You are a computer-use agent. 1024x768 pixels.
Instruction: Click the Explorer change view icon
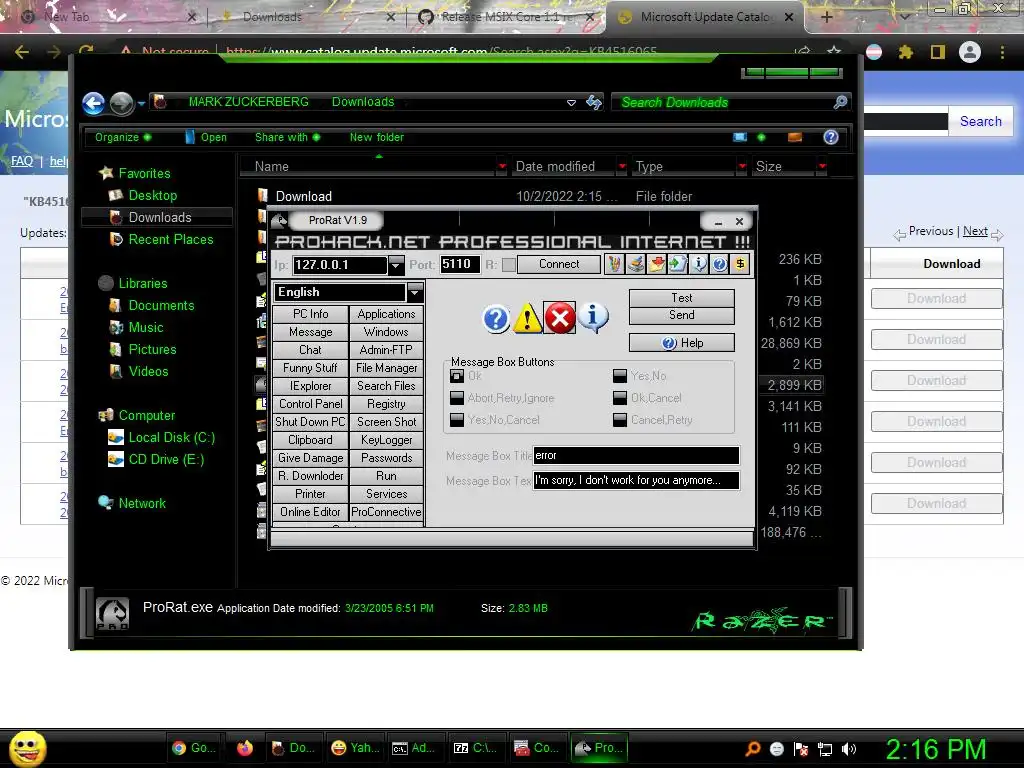point(740,137)
